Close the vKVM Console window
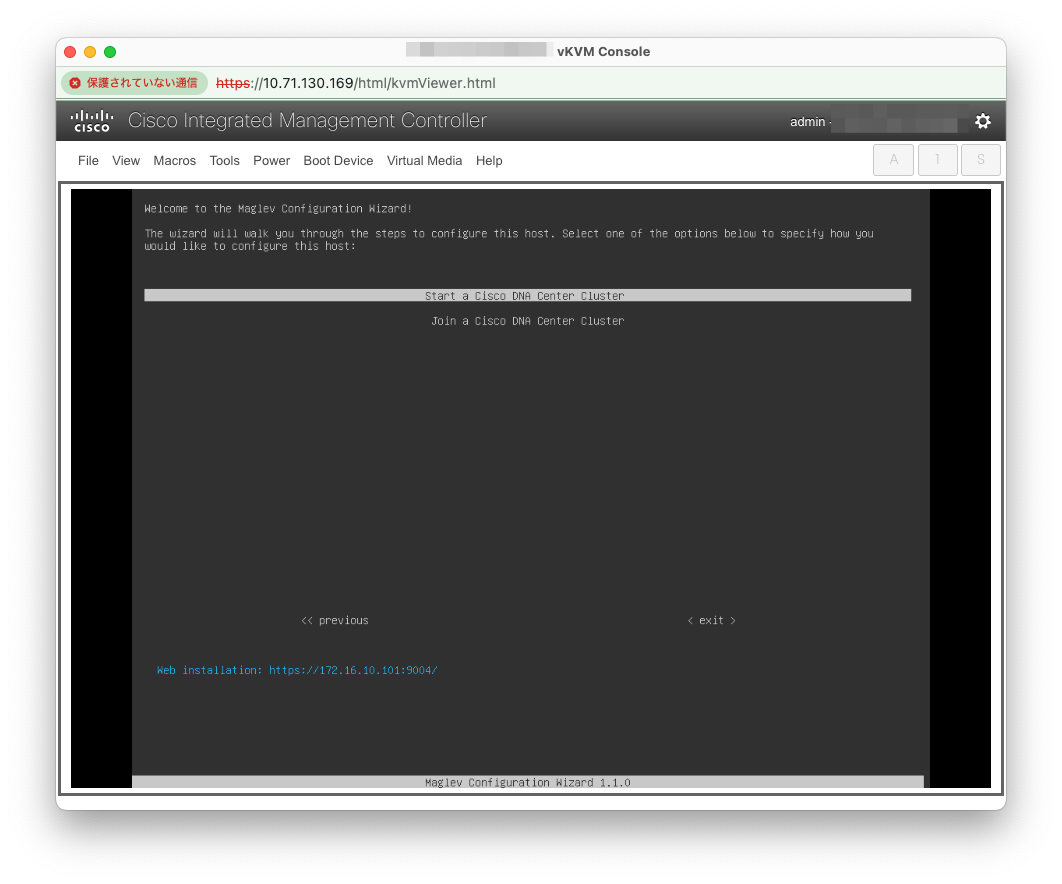The image size is (1062, 884). click(70, 51)
